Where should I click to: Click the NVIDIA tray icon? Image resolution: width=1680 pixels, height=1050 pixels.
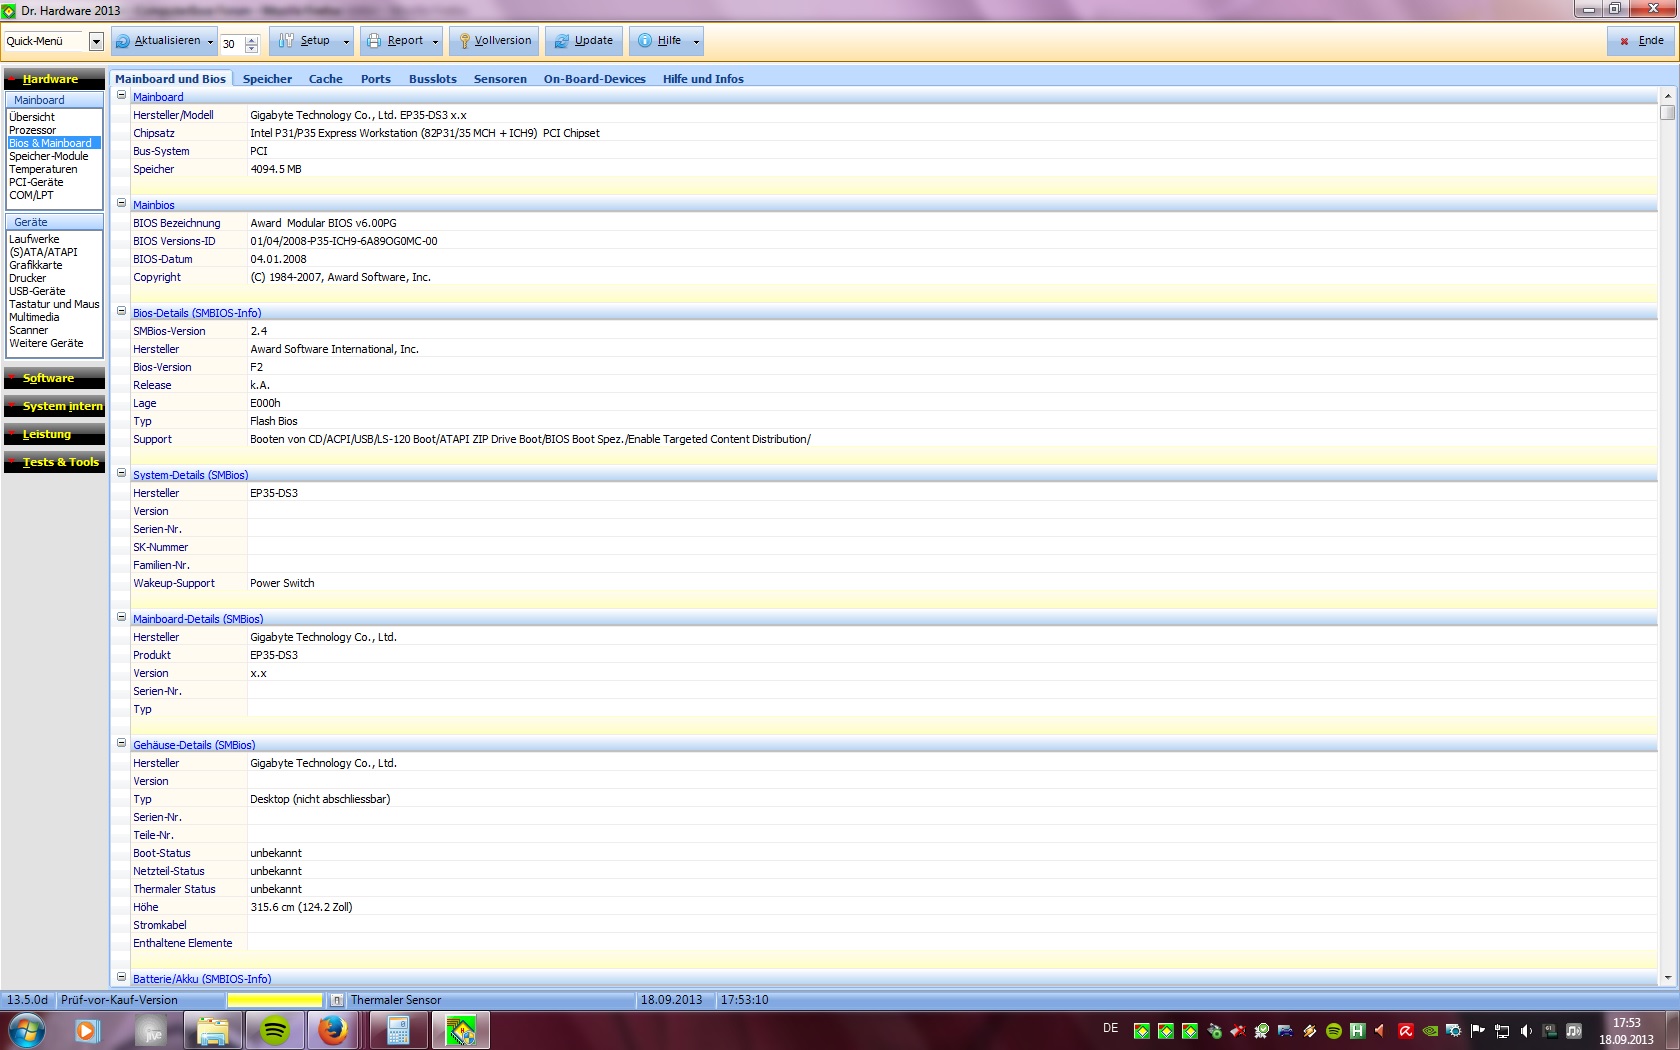(1430, 1031)
